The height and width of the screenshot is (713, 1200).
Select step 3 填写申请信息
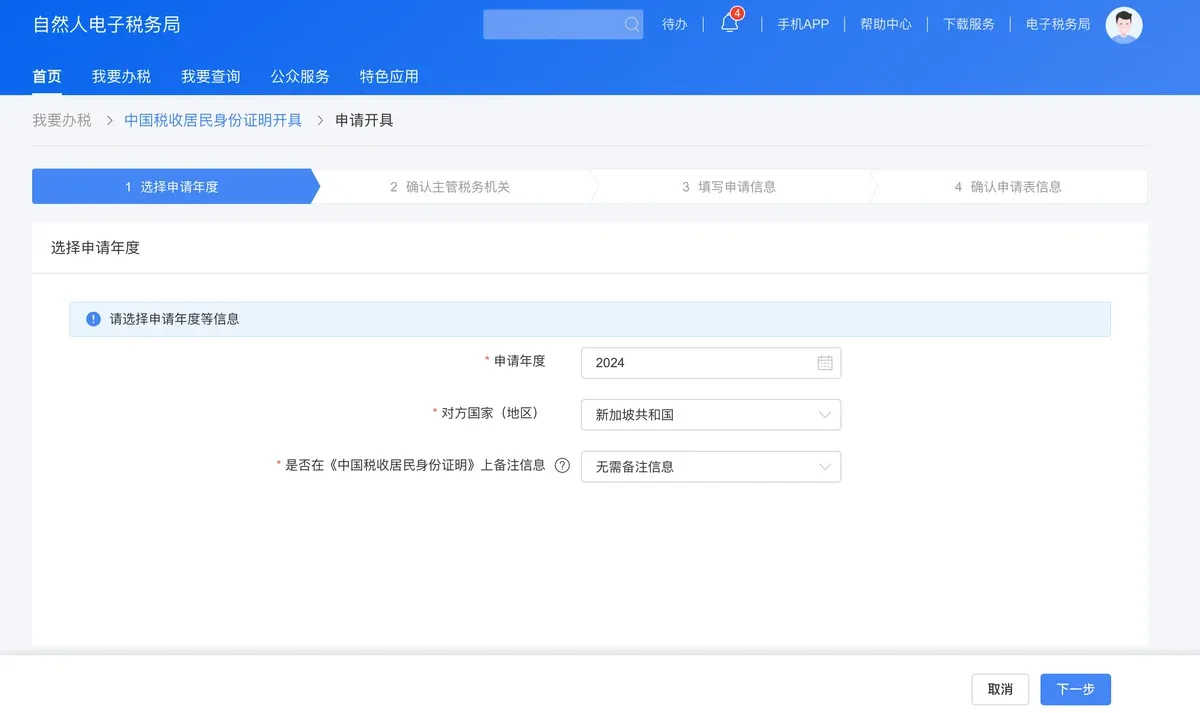pos(732,186)
